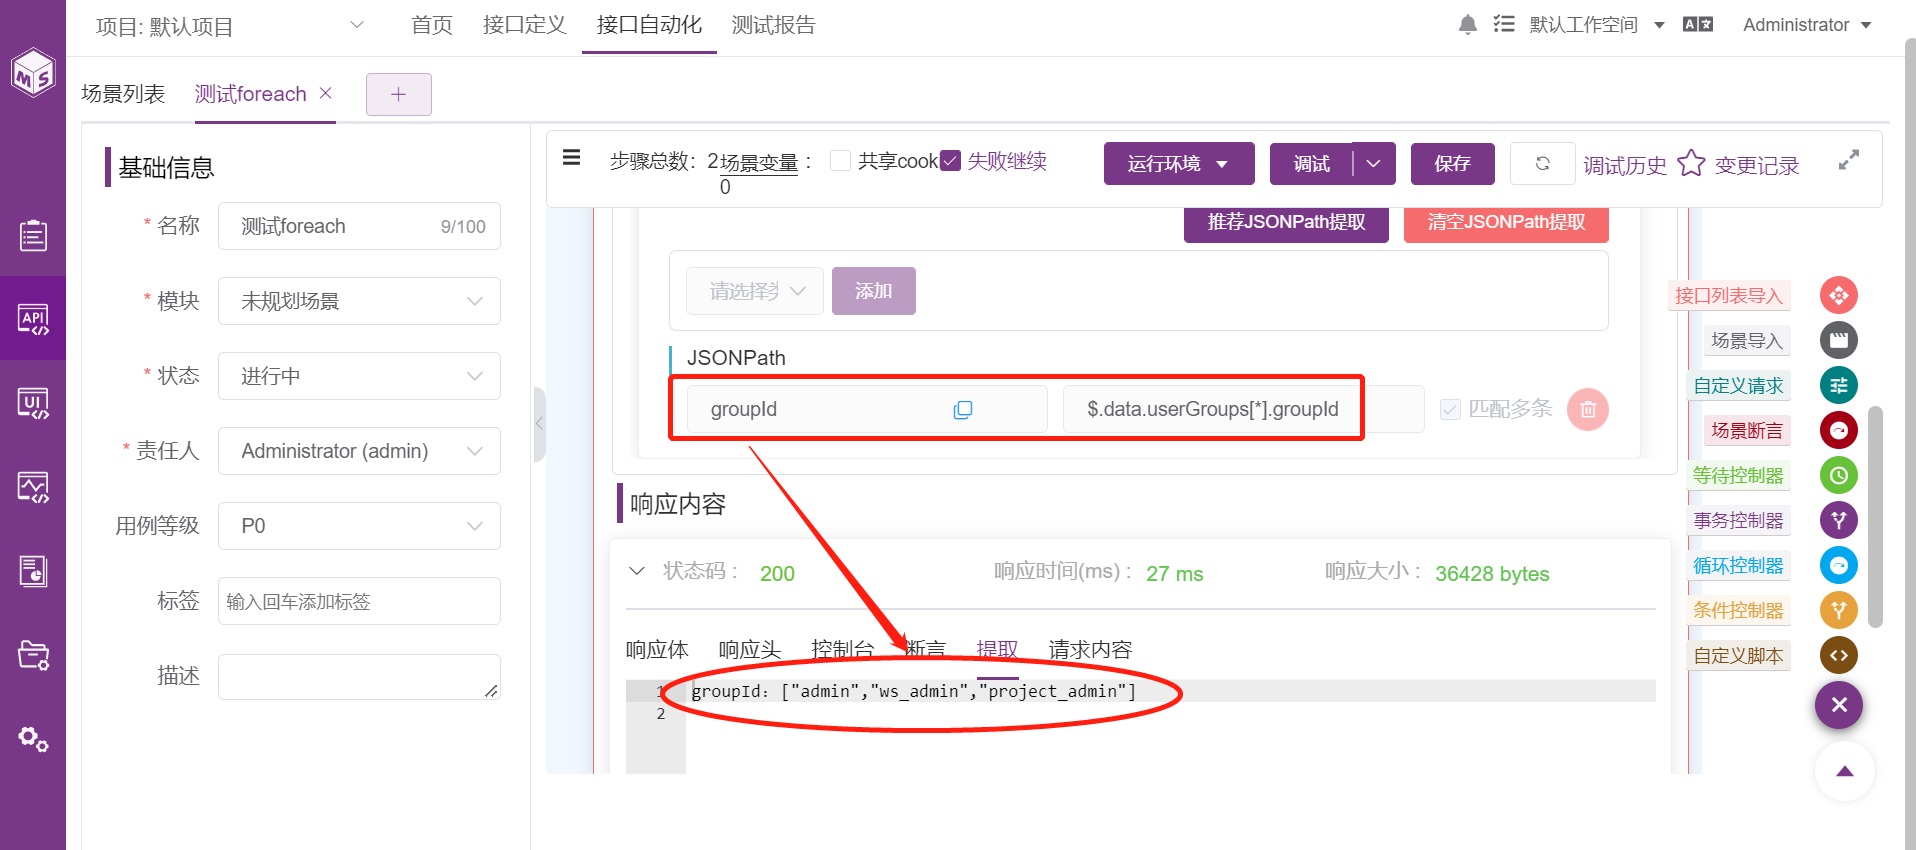Screen dimensions: 1916x850
Task: Toggle the 匹配多条 checkbox
Action: [x=1450, y=409]
